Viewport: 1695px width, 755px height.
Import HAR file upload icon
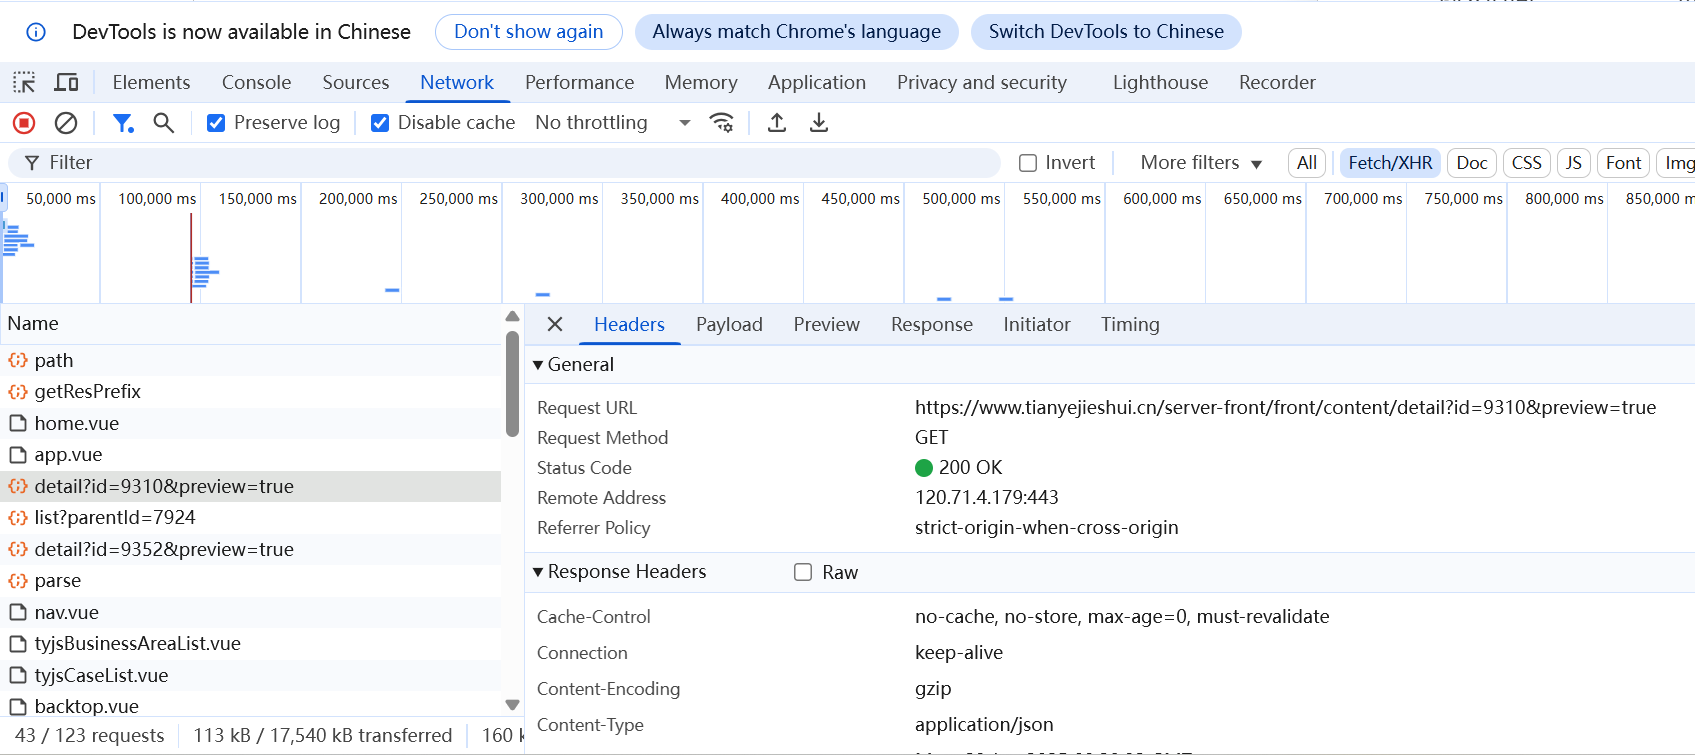click(777, 123)
